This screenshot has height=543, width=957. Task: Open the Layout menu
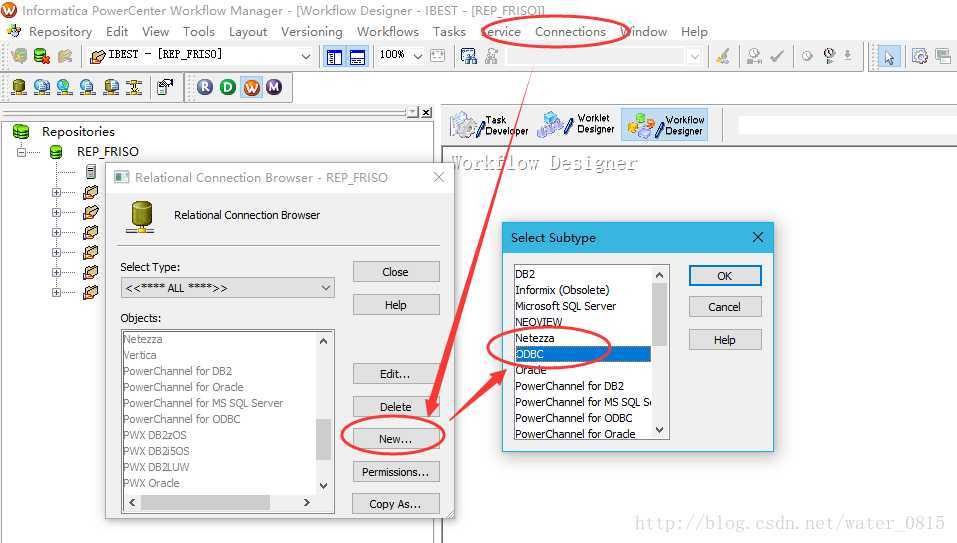click(248, 32)
